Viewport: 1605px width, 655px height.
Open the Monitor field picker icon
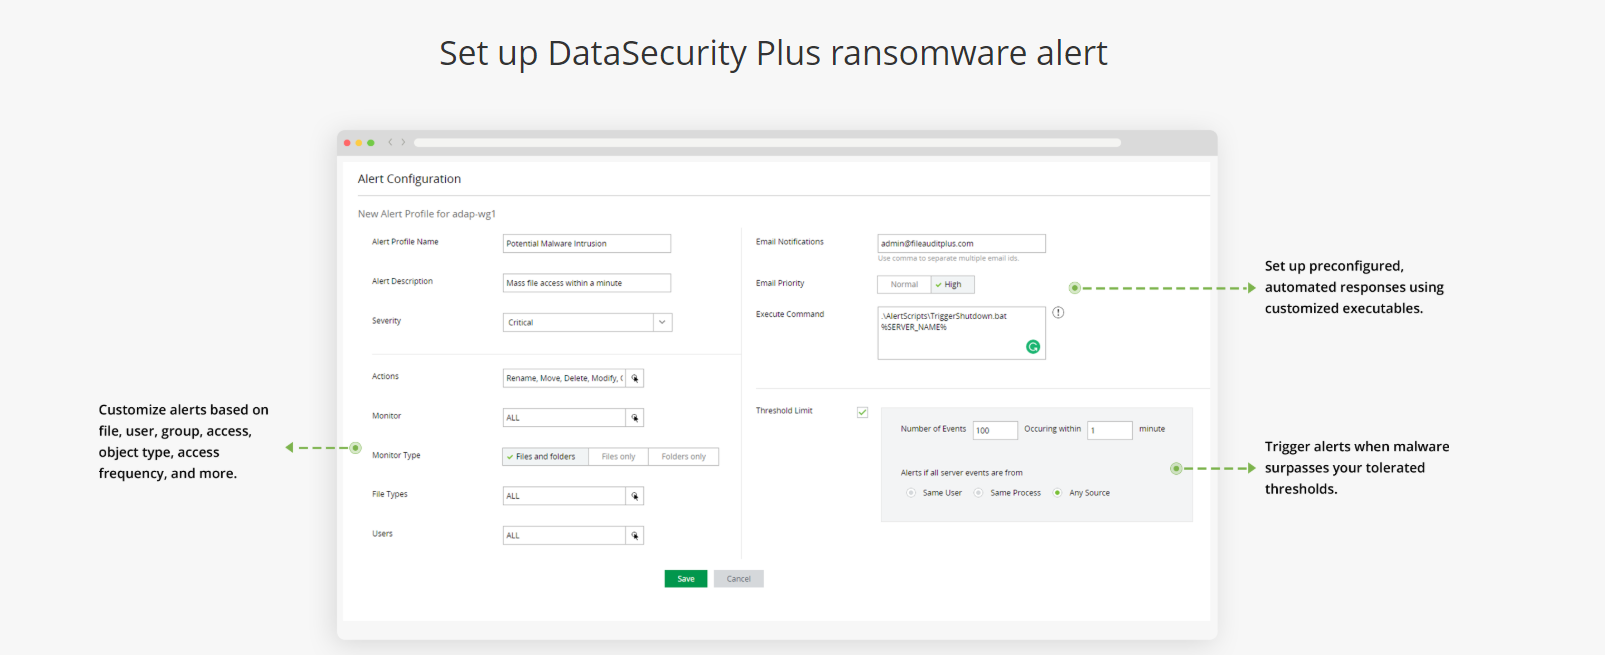pyautogui.click(x=634, y=418)
